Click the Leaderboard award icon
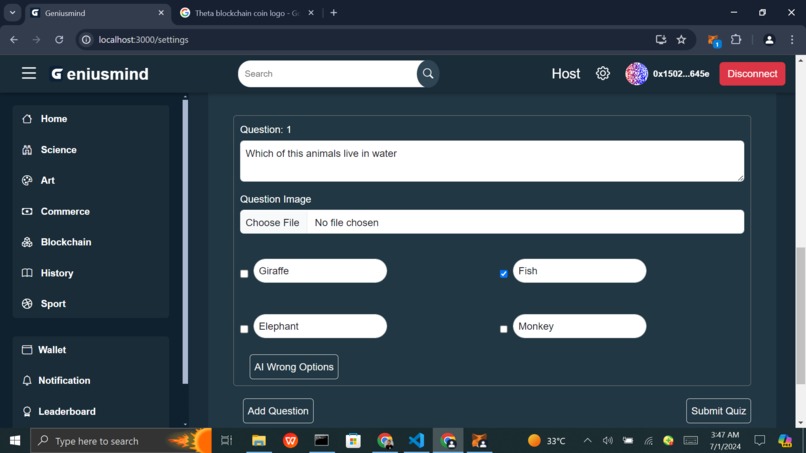Screen dimensions: 806x453 (x=27, y=411)
